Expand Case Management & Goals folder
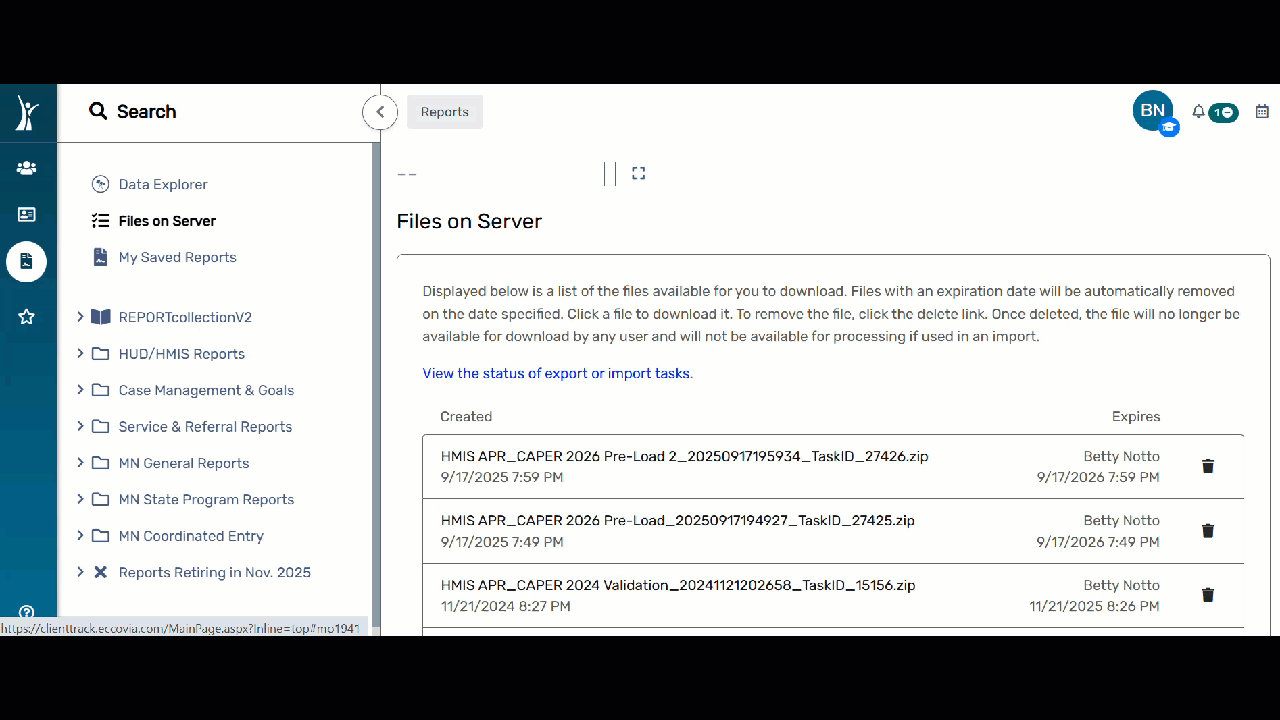 (81, 390)
